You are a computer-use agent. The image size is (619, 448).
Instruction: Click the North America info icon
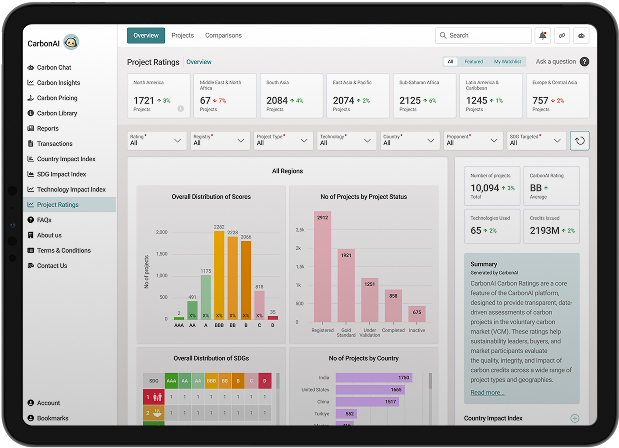(181, 108)
